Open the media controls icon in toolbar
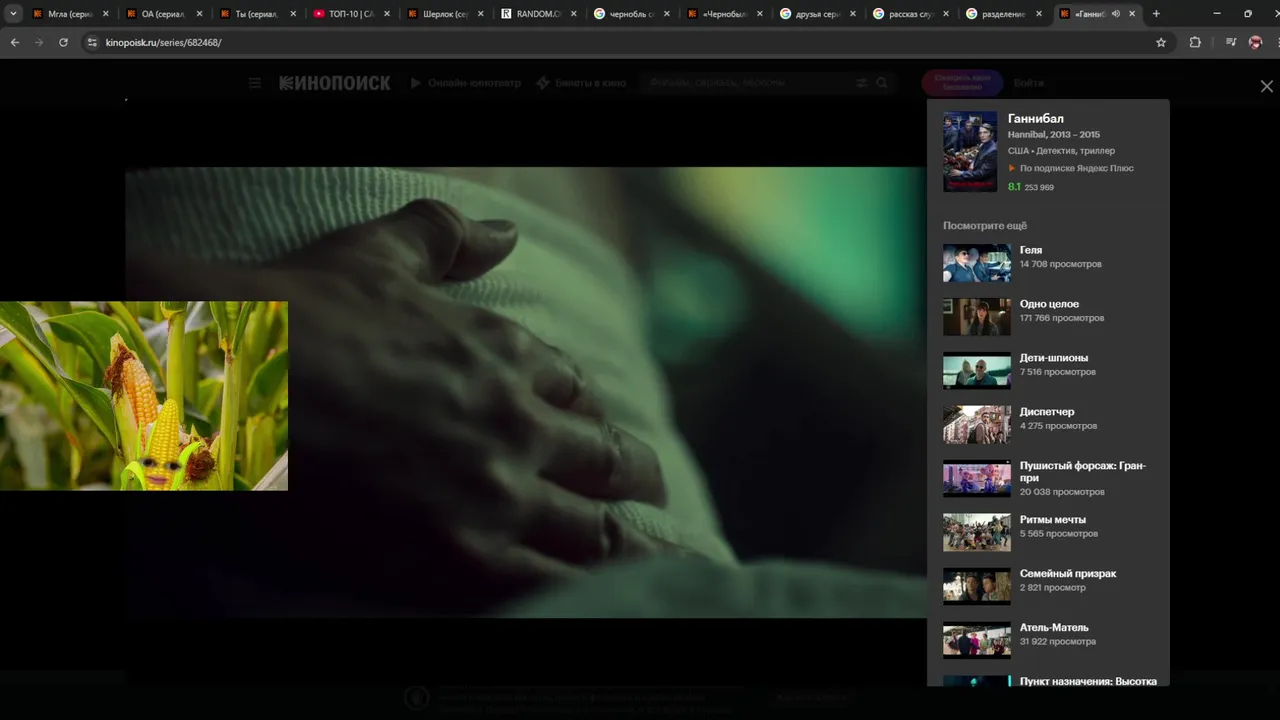 click(1231, 42)
